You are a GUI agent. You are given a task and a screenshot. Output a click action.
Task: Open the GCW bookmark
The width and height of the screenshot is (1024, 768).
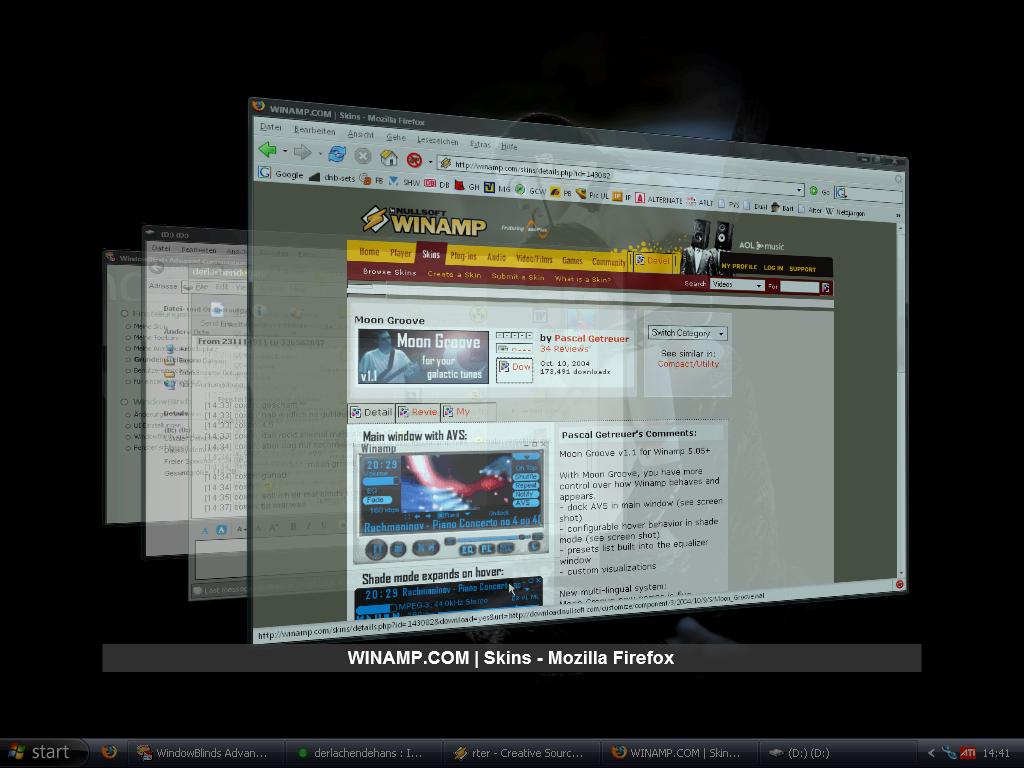click(x=531, y=190)
